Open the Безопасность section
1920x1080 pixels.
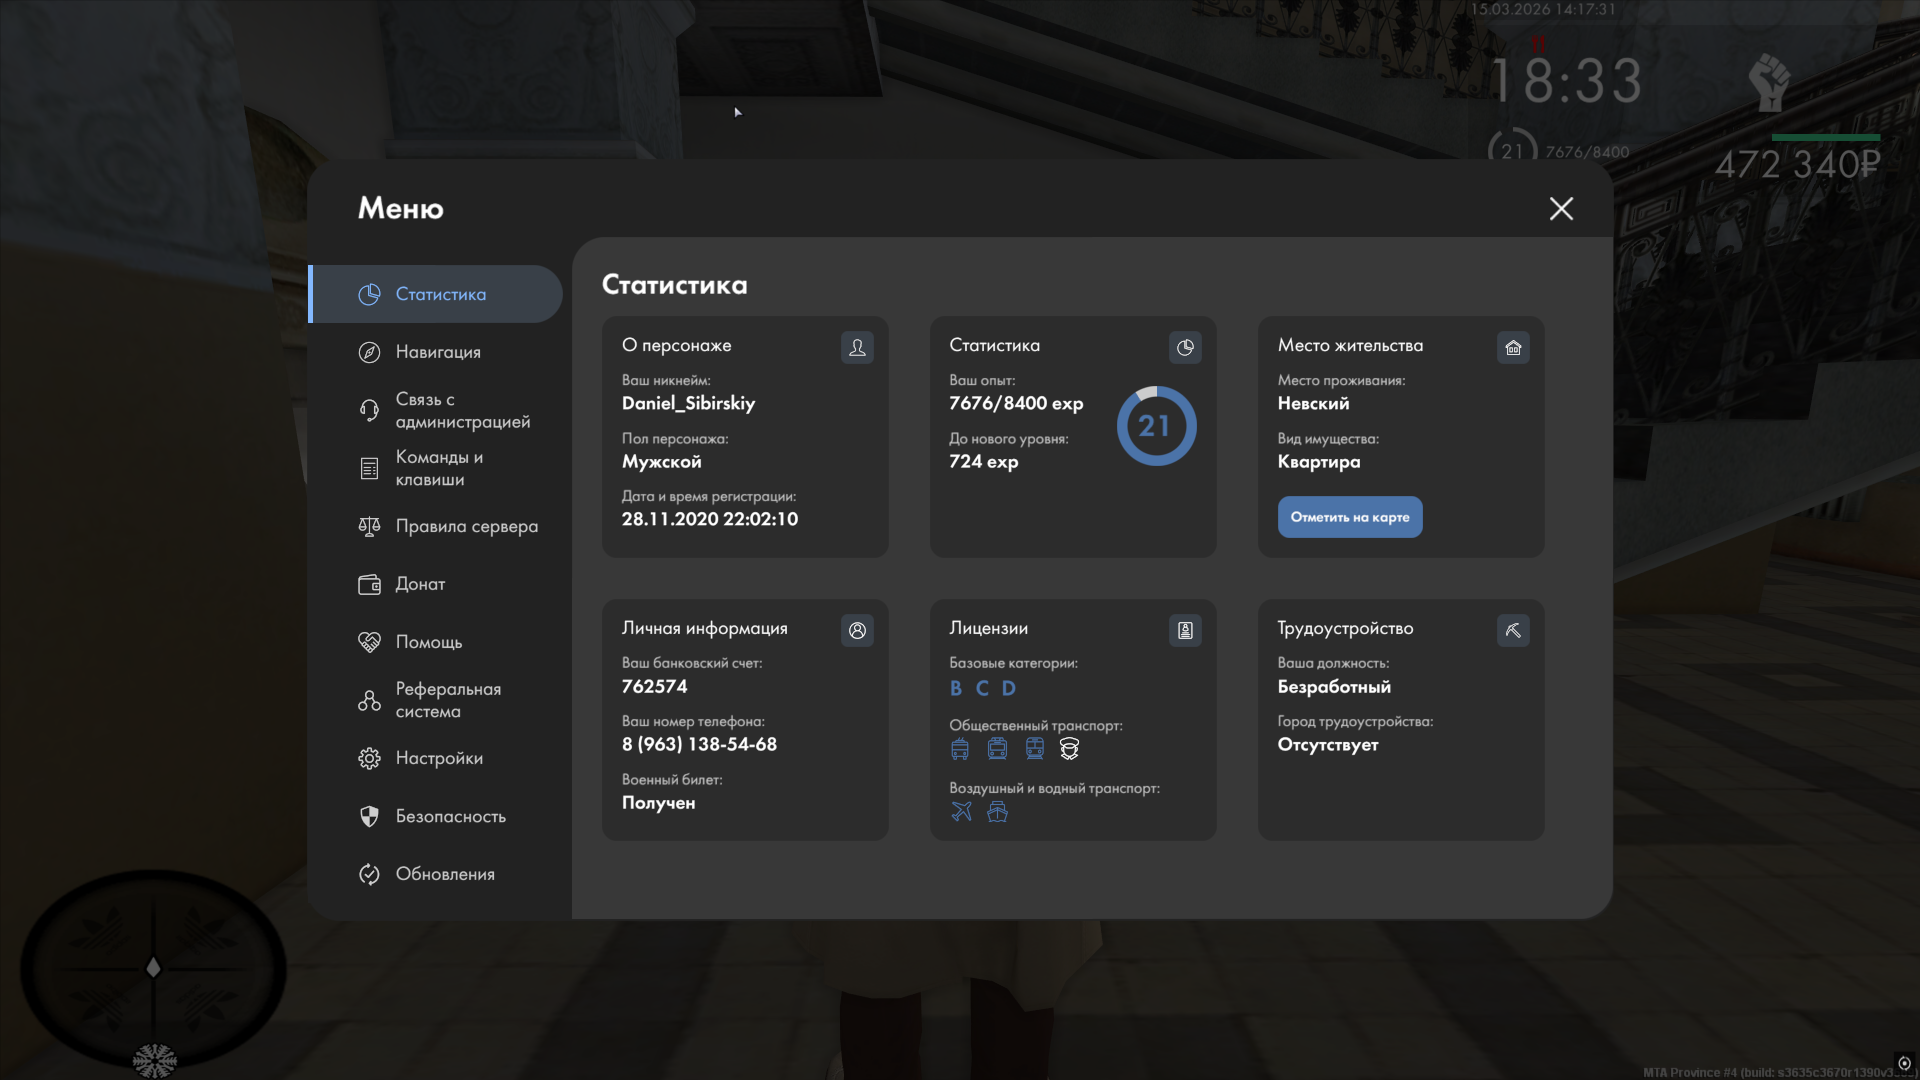(449, 816)
